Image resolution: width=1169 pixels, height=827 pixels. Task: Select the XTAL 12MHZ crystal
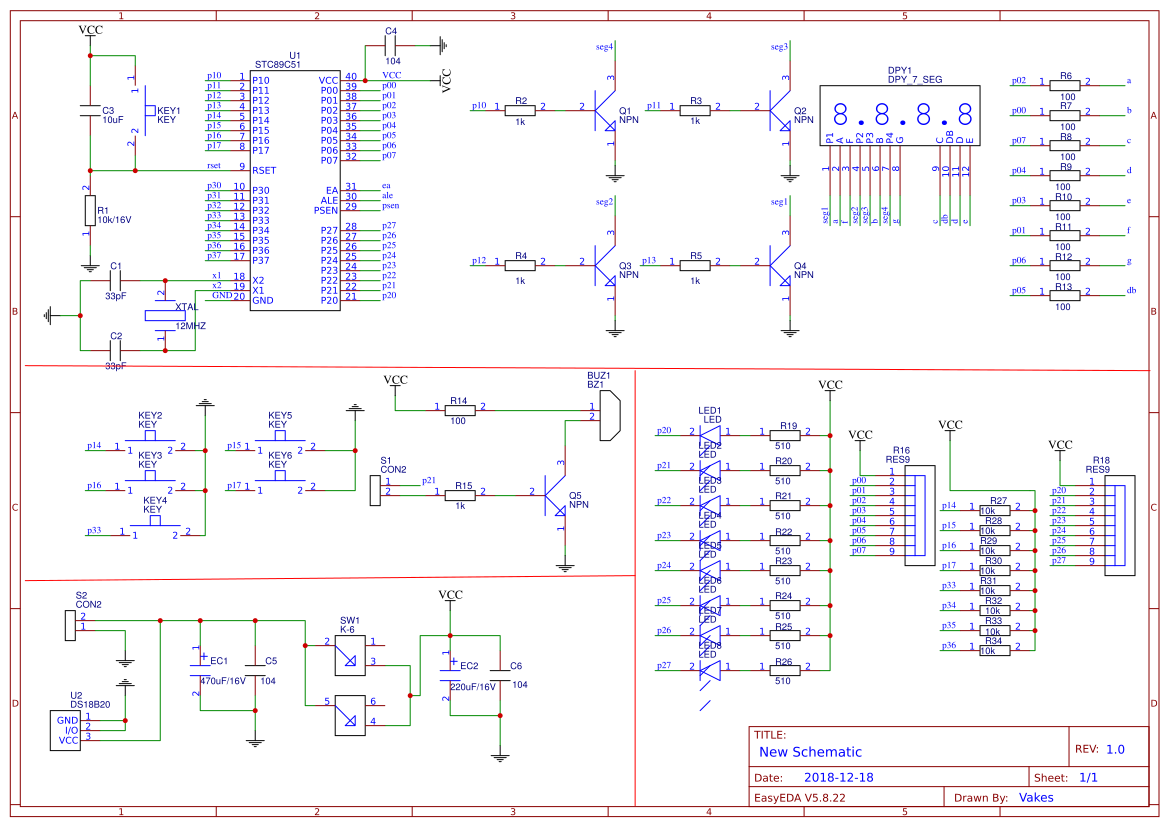click(x=164, y=315)
